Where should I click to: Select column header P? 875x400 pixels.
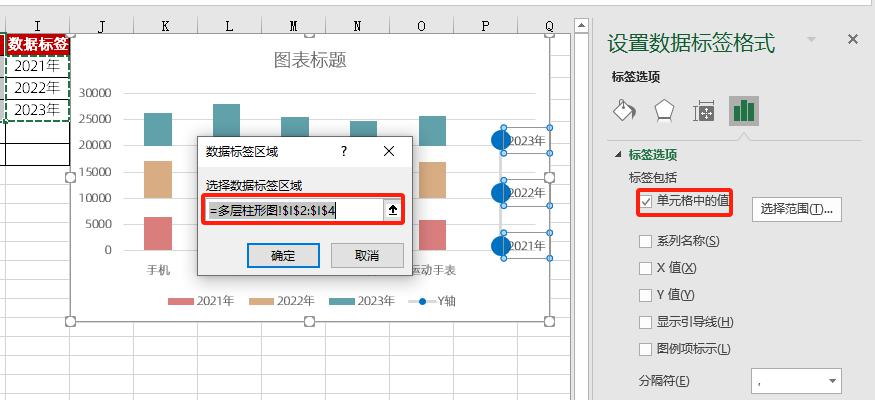(x=485, y=26)
